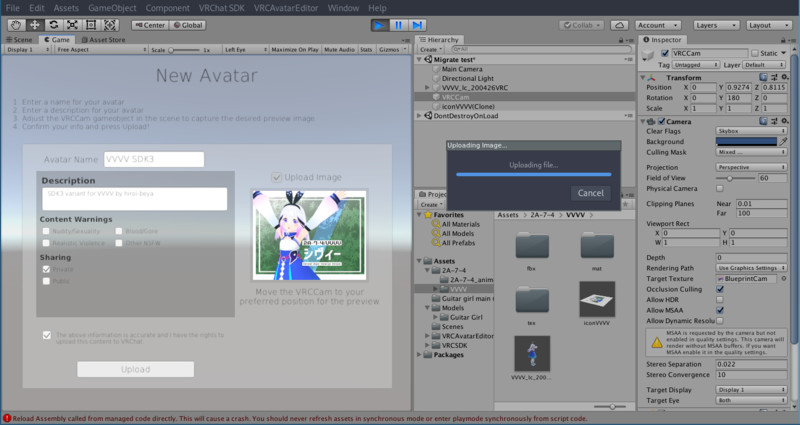Screen dimensions: 800x425
Task: Select the combined Transform tool
Action: tap(110, 25)
